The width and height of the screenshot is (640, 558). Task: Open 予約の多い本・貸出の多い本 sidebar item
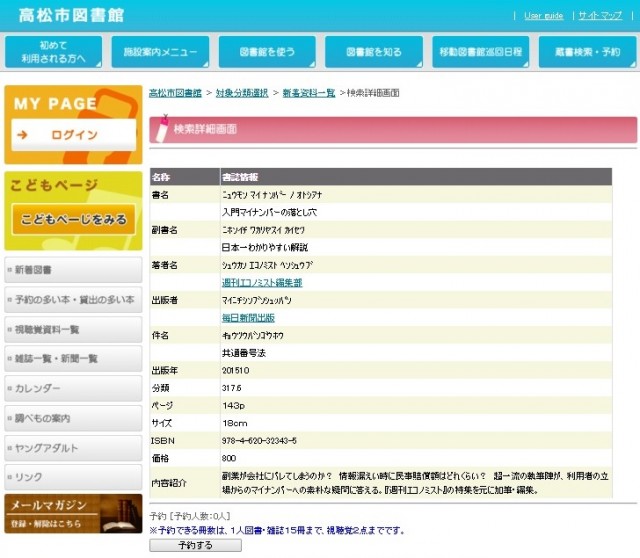73,300
